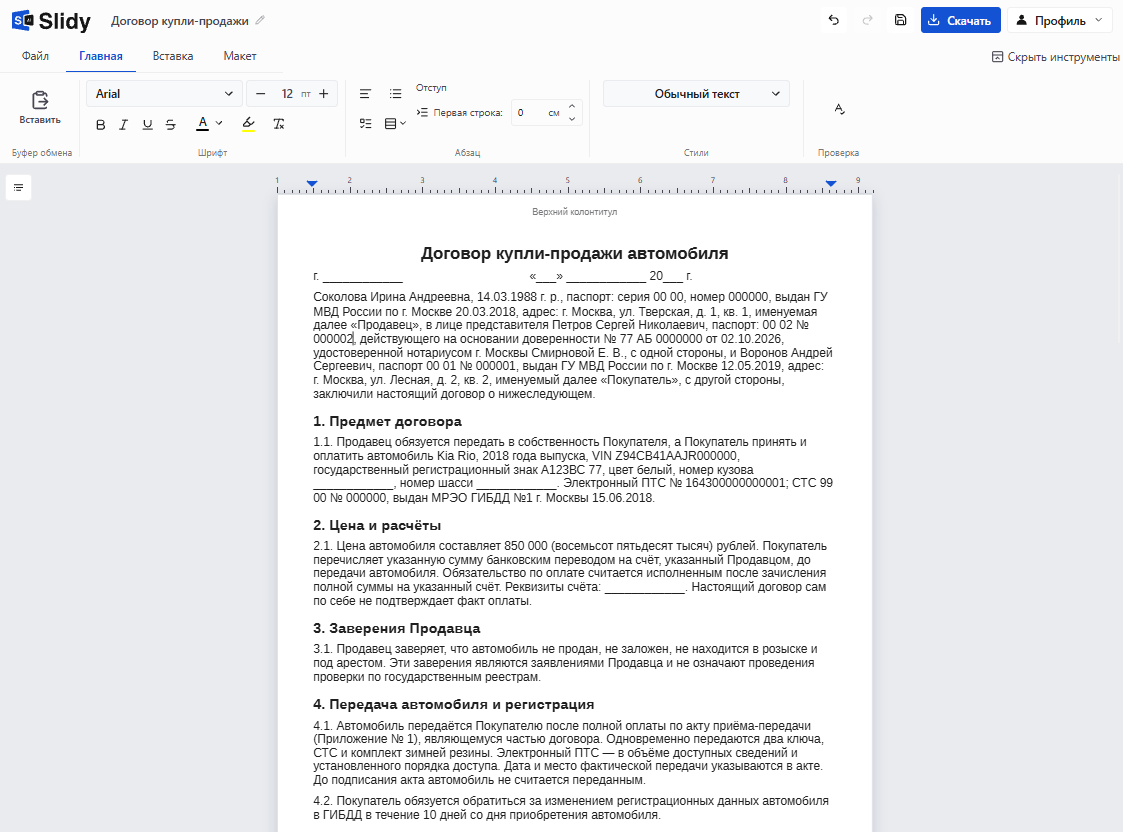Image resolution: width=1123 pixels, height=832 pixels.
Task: Click heading 4. Передача автомобиля и регистрация
Action: tap(453, 705)
